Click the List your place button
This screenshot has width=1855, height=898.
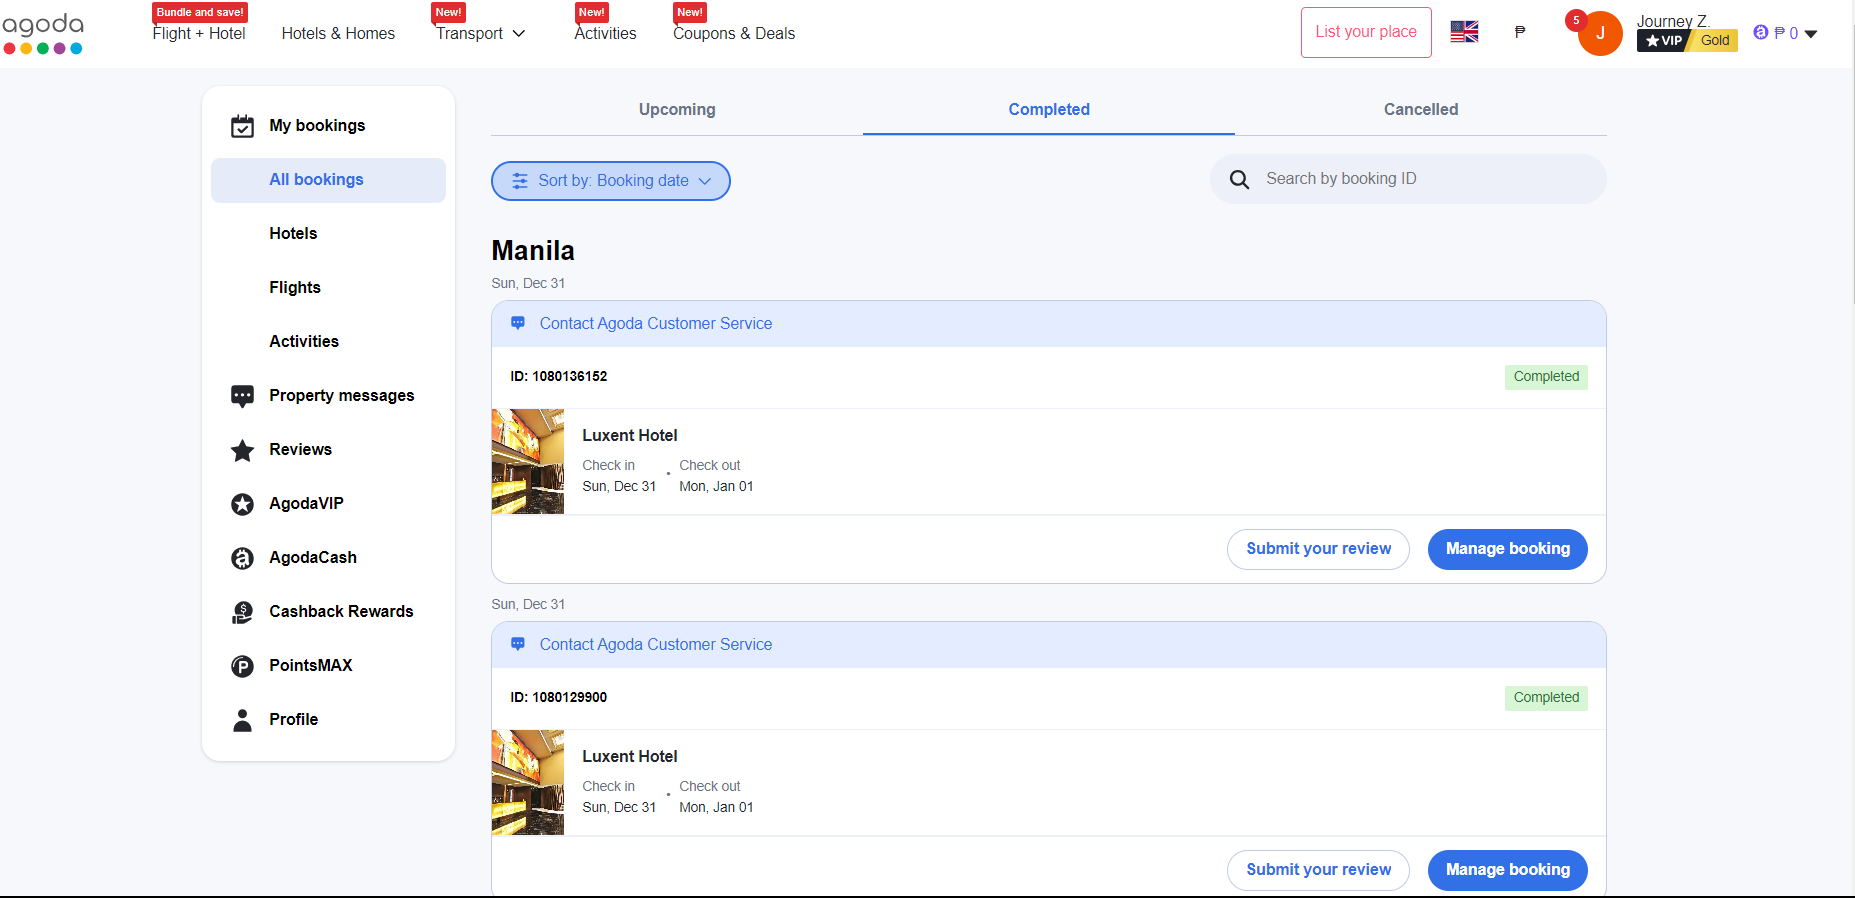(1366, 32)
